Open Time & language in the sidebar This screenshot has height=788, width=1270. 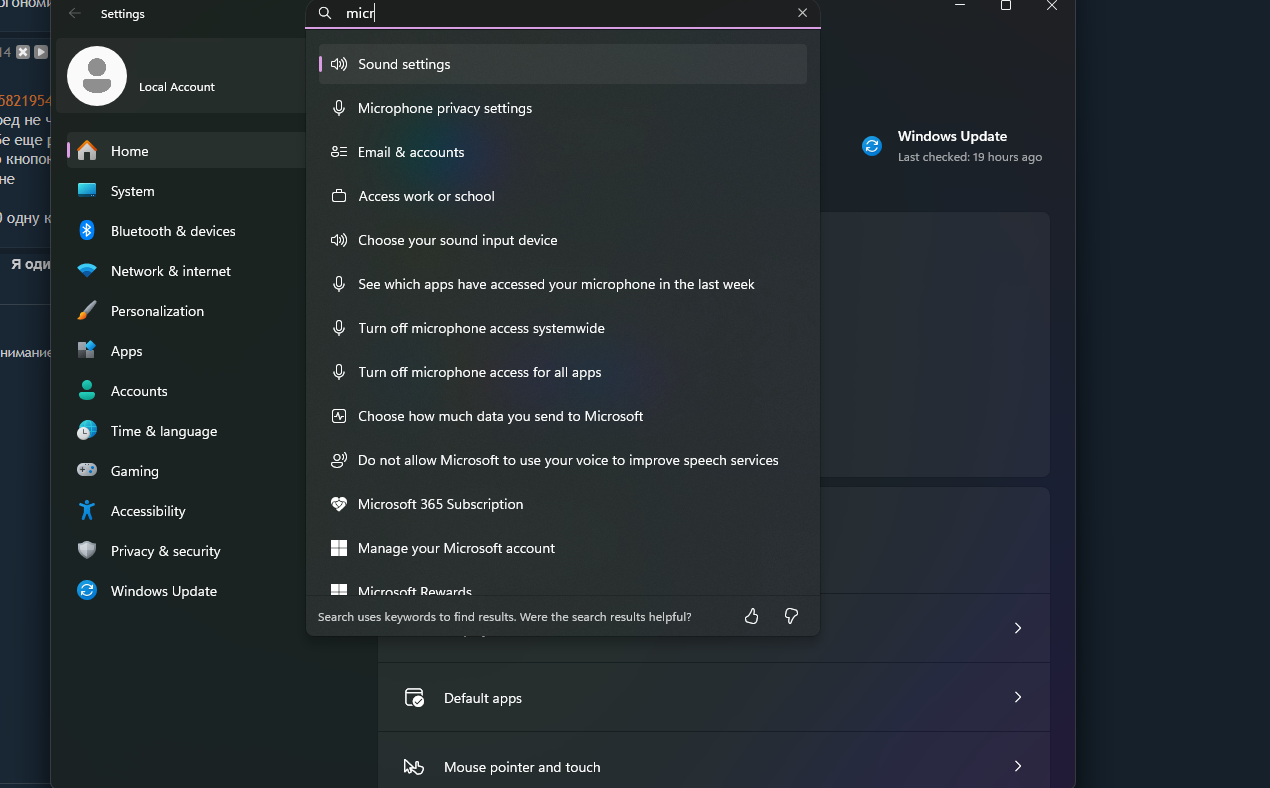[186, 431]
